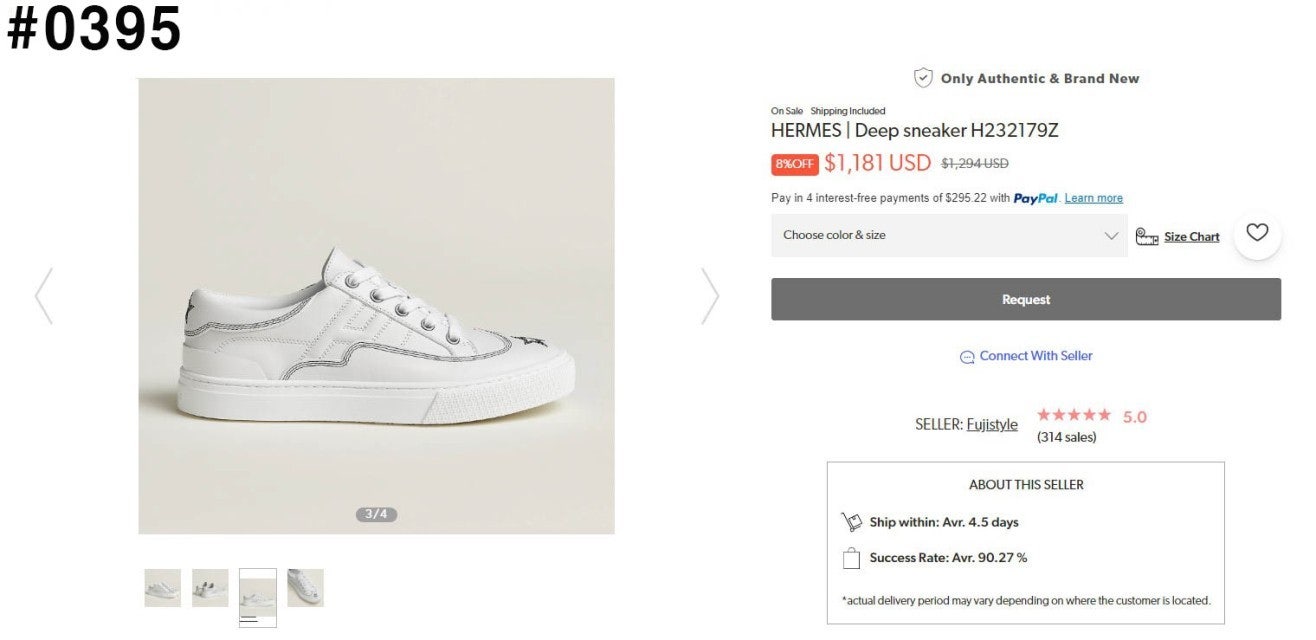Screen dimensions: 1316x640
Task: Click the previous image arrow
Action: (x=44, y=296)
